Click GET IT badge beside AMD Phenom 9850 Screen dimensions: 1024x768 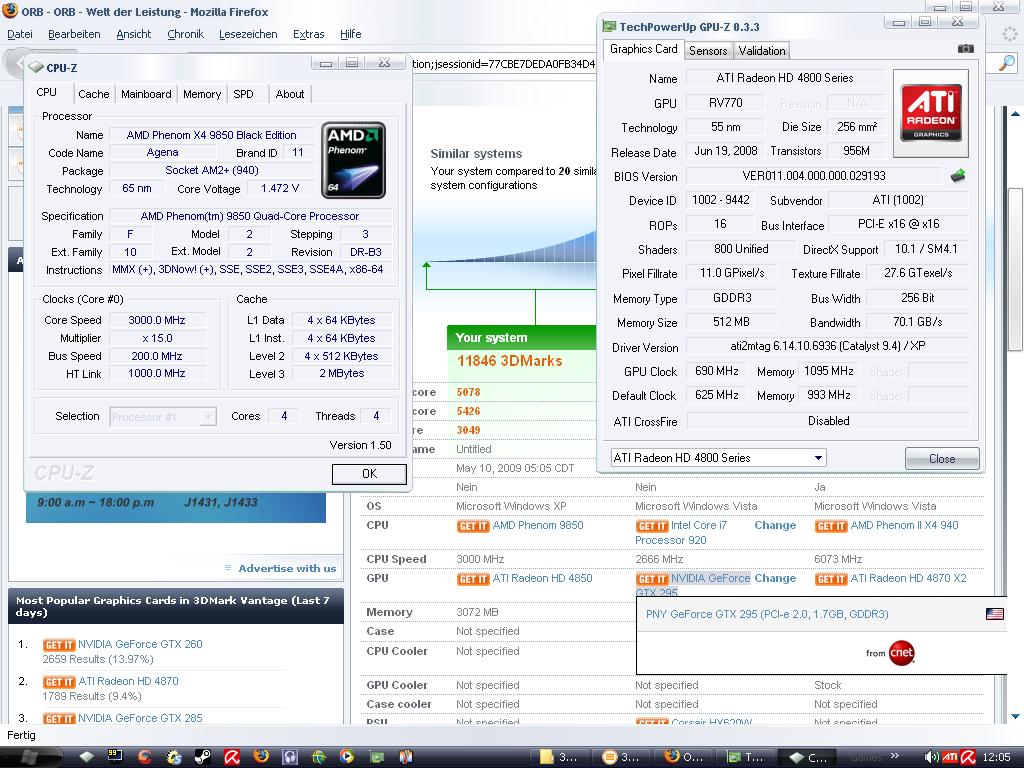[473, 526]
